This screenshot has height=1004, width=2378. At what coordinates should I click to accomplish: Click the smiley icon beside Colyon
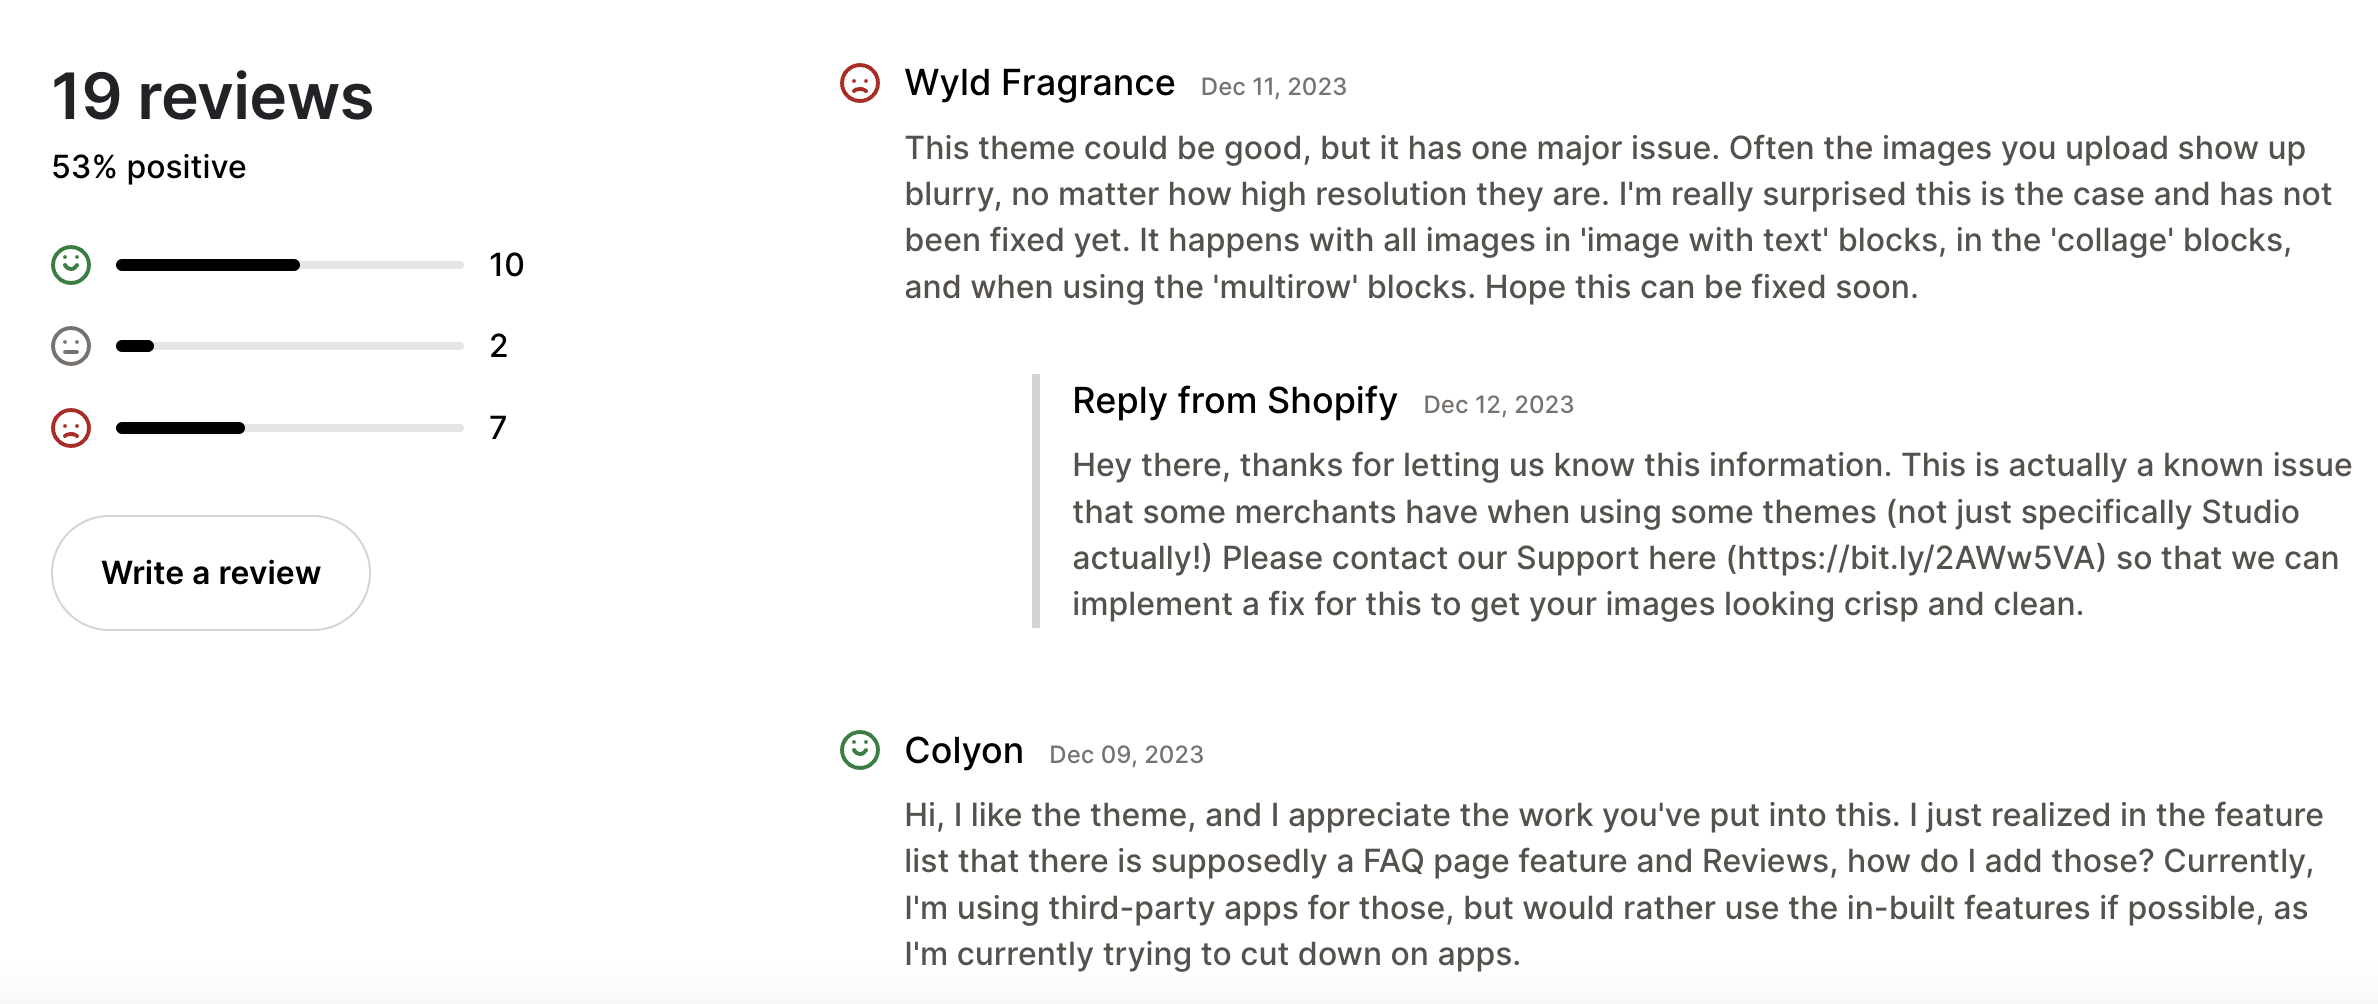pyautogui.click(x=861, y=751)
